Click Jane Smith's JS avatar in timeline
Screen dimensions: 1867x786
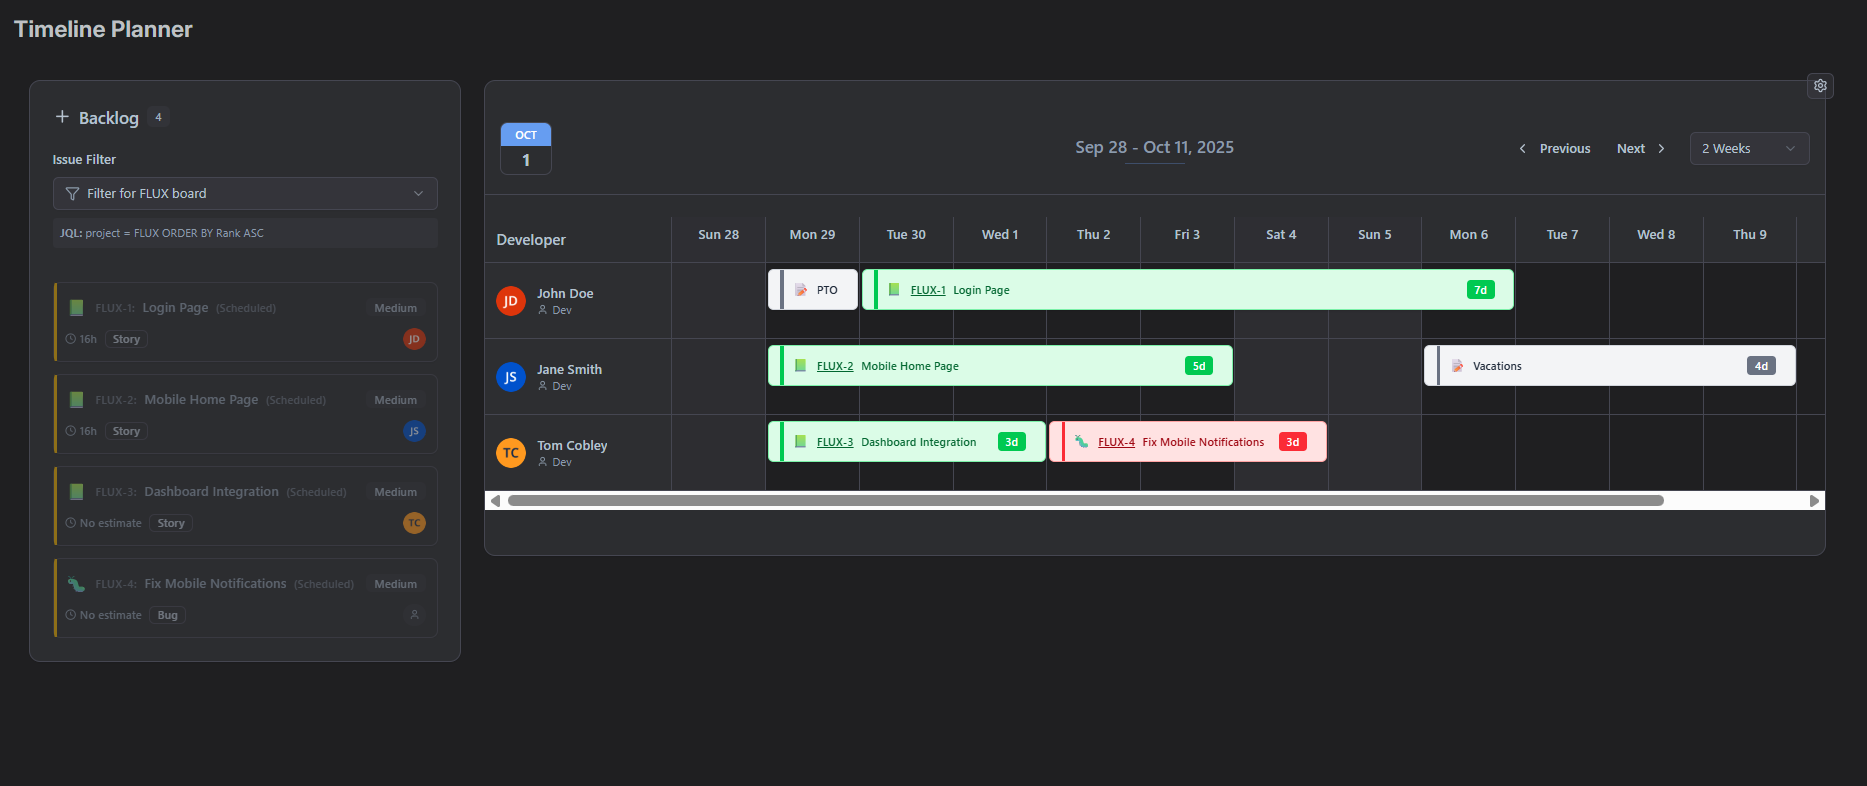(511, 377)
